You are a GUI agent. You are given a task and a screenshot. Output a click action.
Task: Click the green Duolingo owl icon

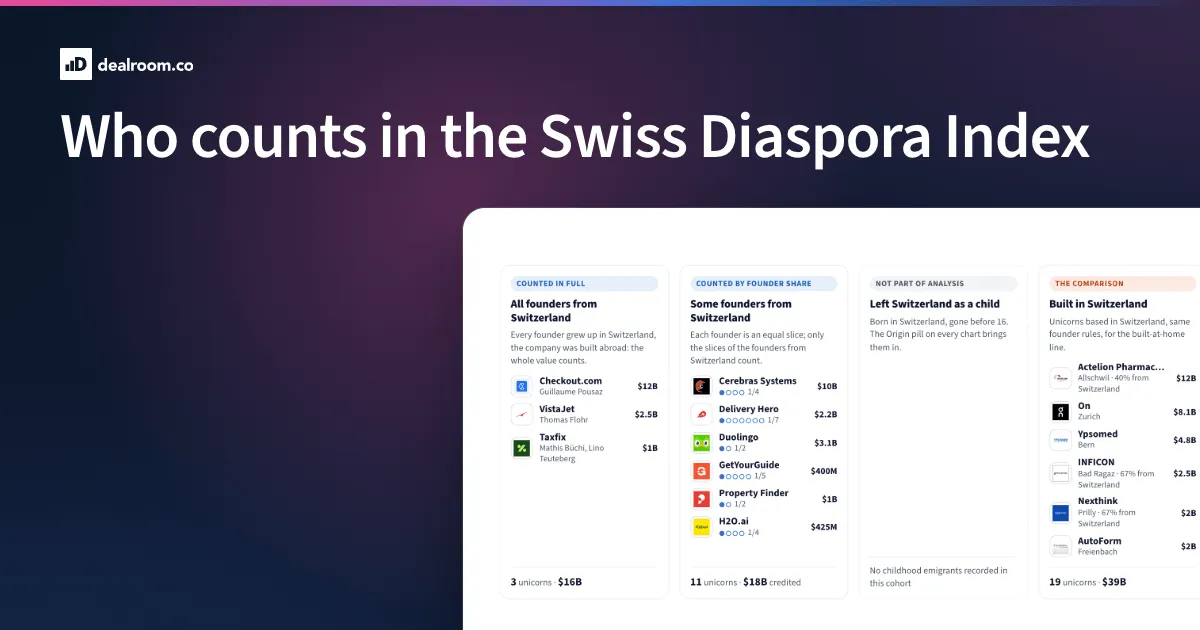[x=701, y=442]
